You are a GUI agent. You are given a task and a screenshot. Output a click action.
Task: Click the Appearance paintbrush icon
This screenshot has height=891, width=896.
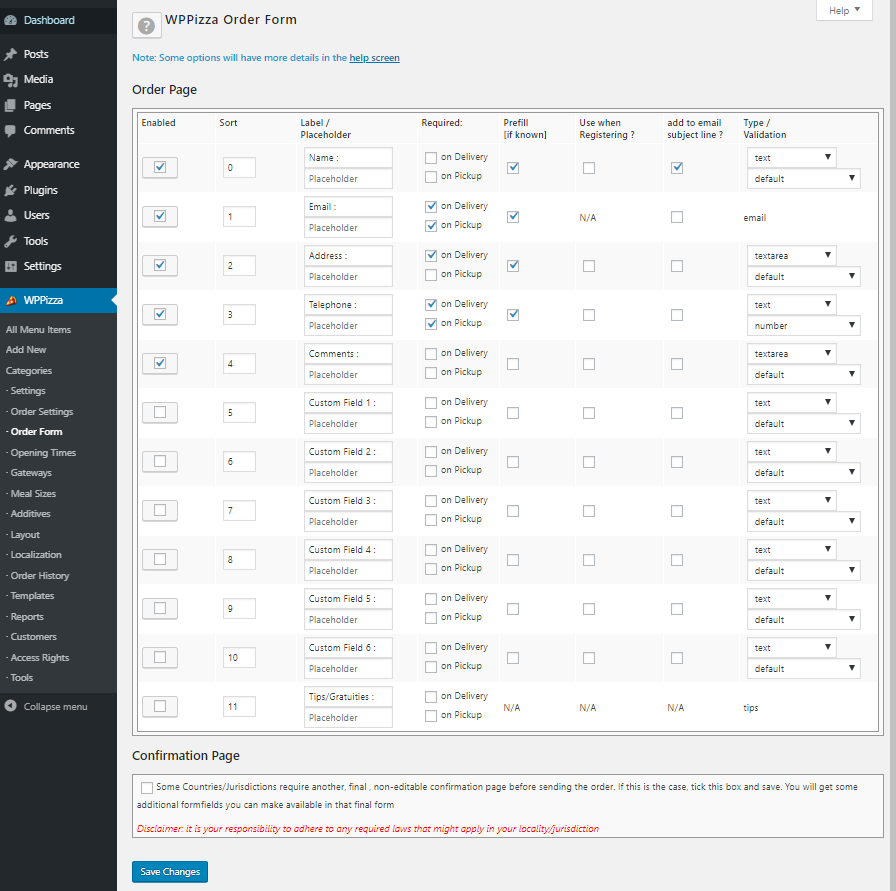click(11, 165)
